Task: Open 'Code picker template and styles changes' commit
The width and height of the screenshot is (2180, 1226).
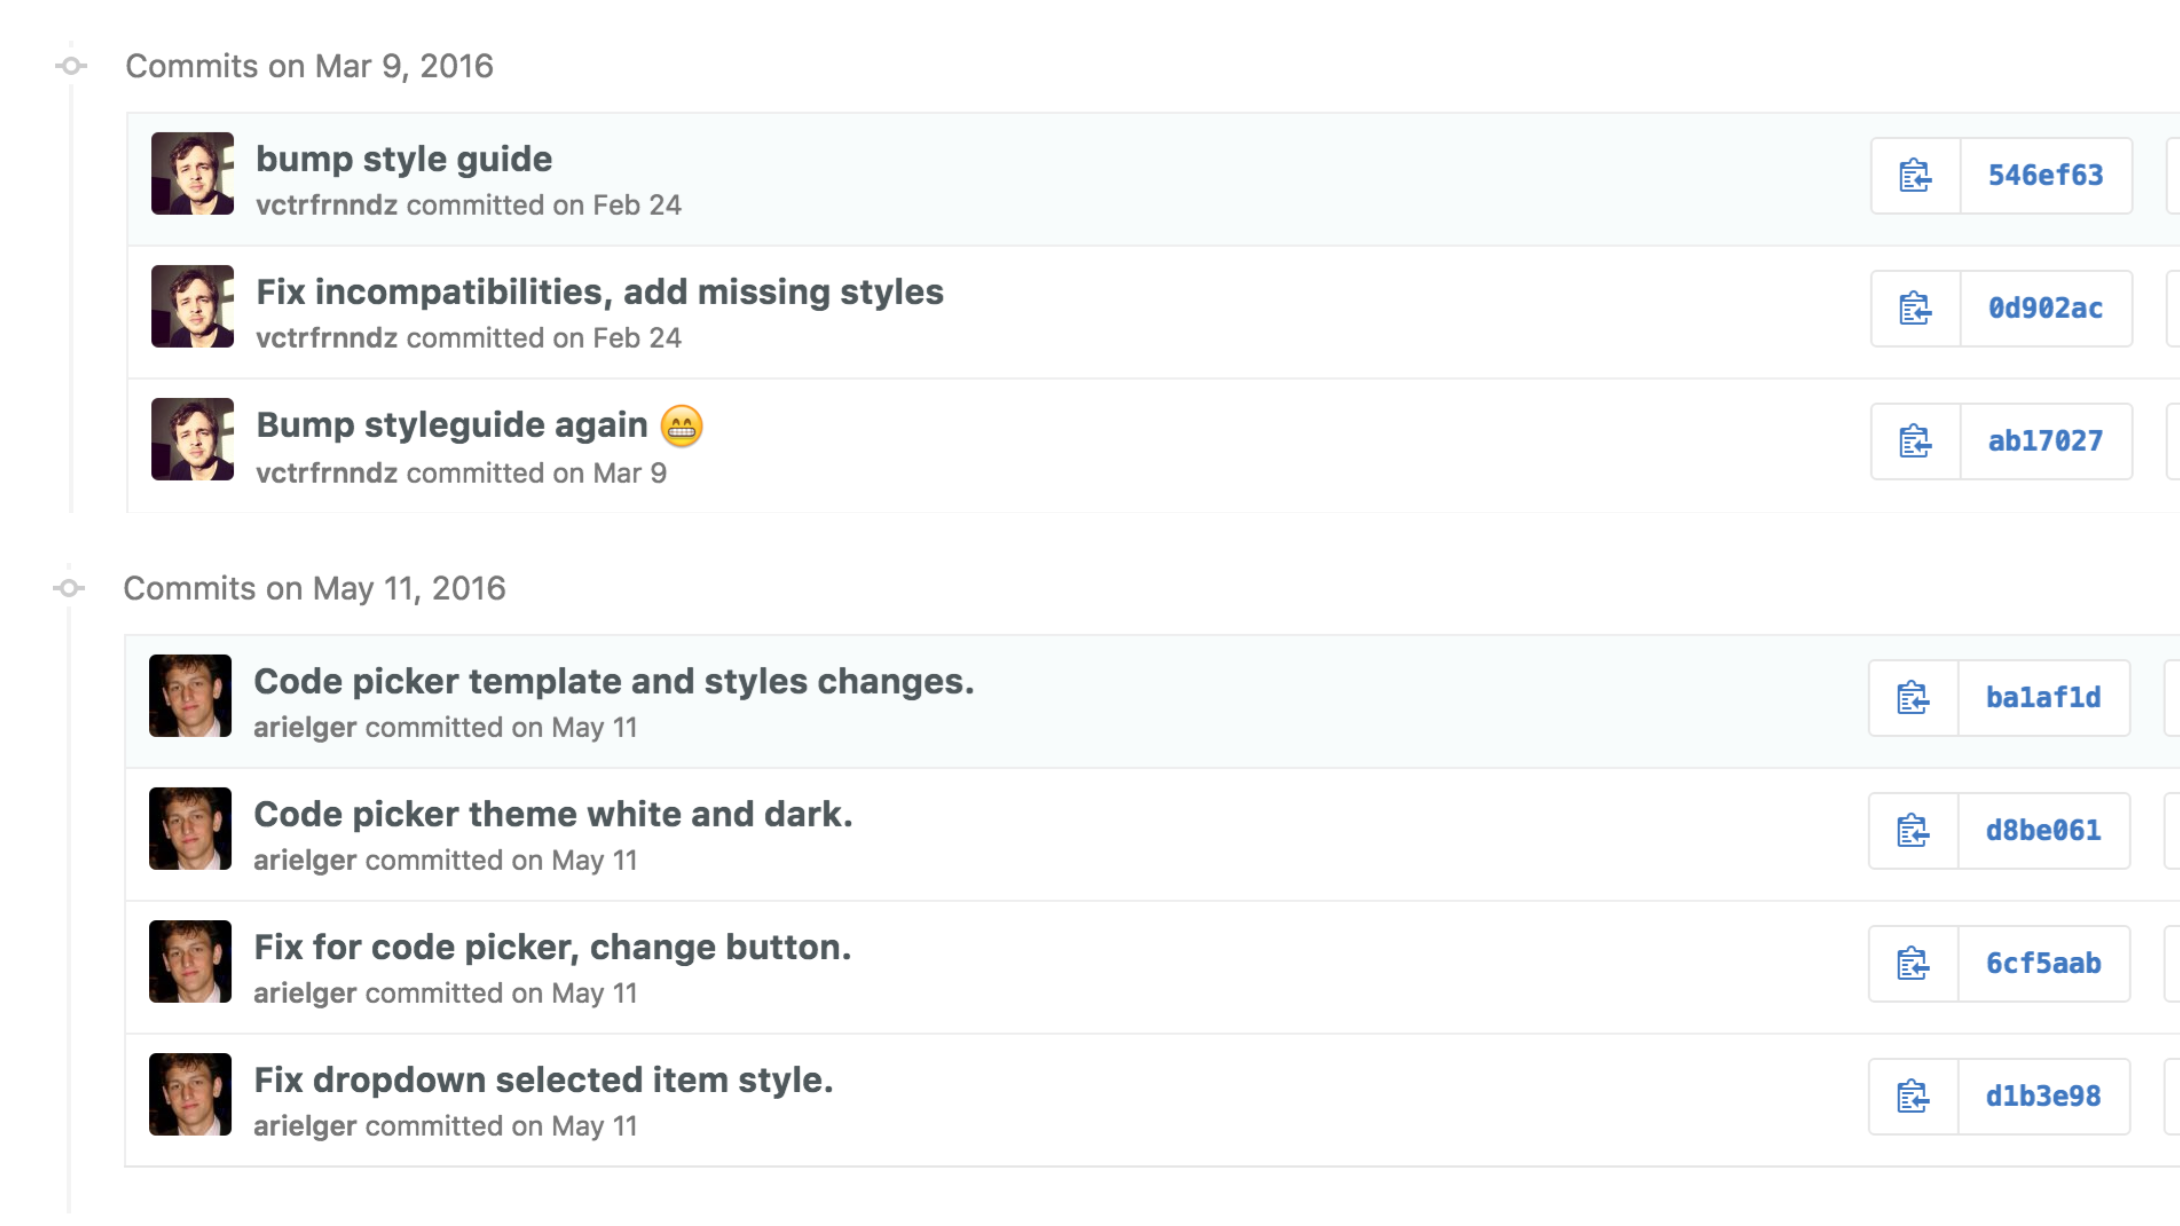Action: pos(613,681)
